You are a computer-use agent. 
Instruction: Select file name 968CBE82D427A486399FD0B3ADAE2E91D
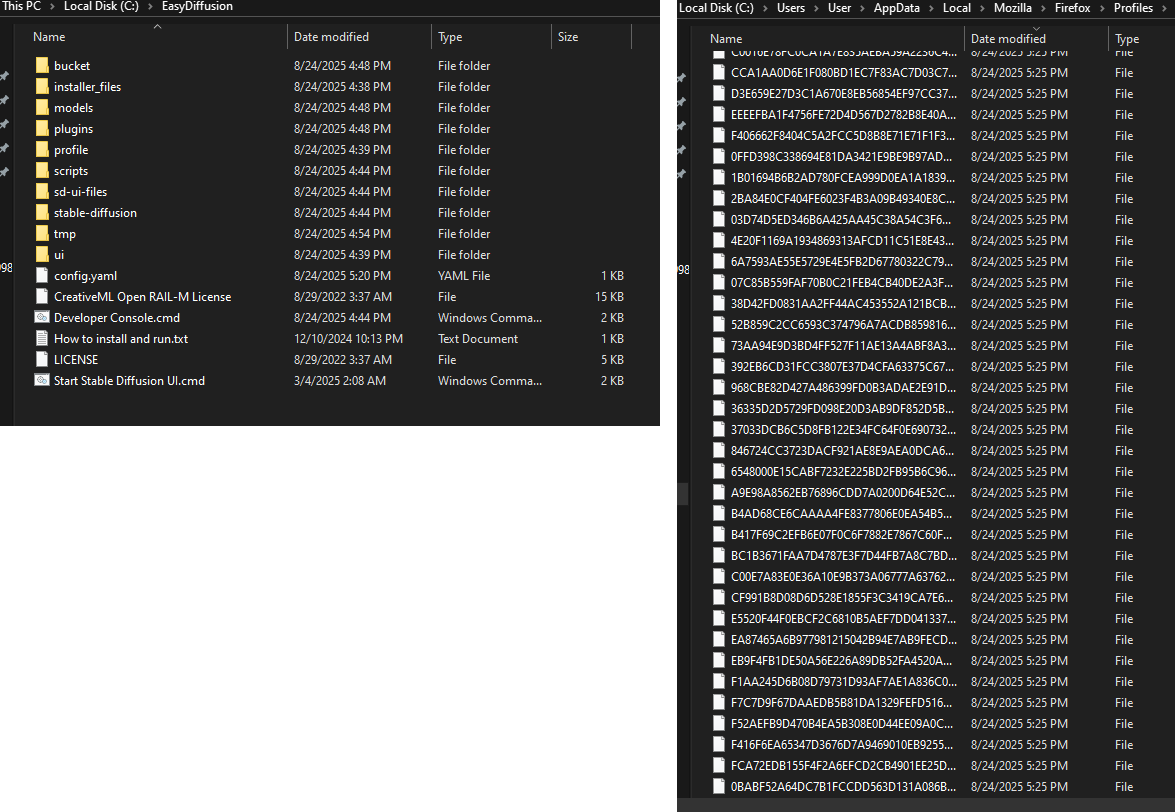point(843,387)
